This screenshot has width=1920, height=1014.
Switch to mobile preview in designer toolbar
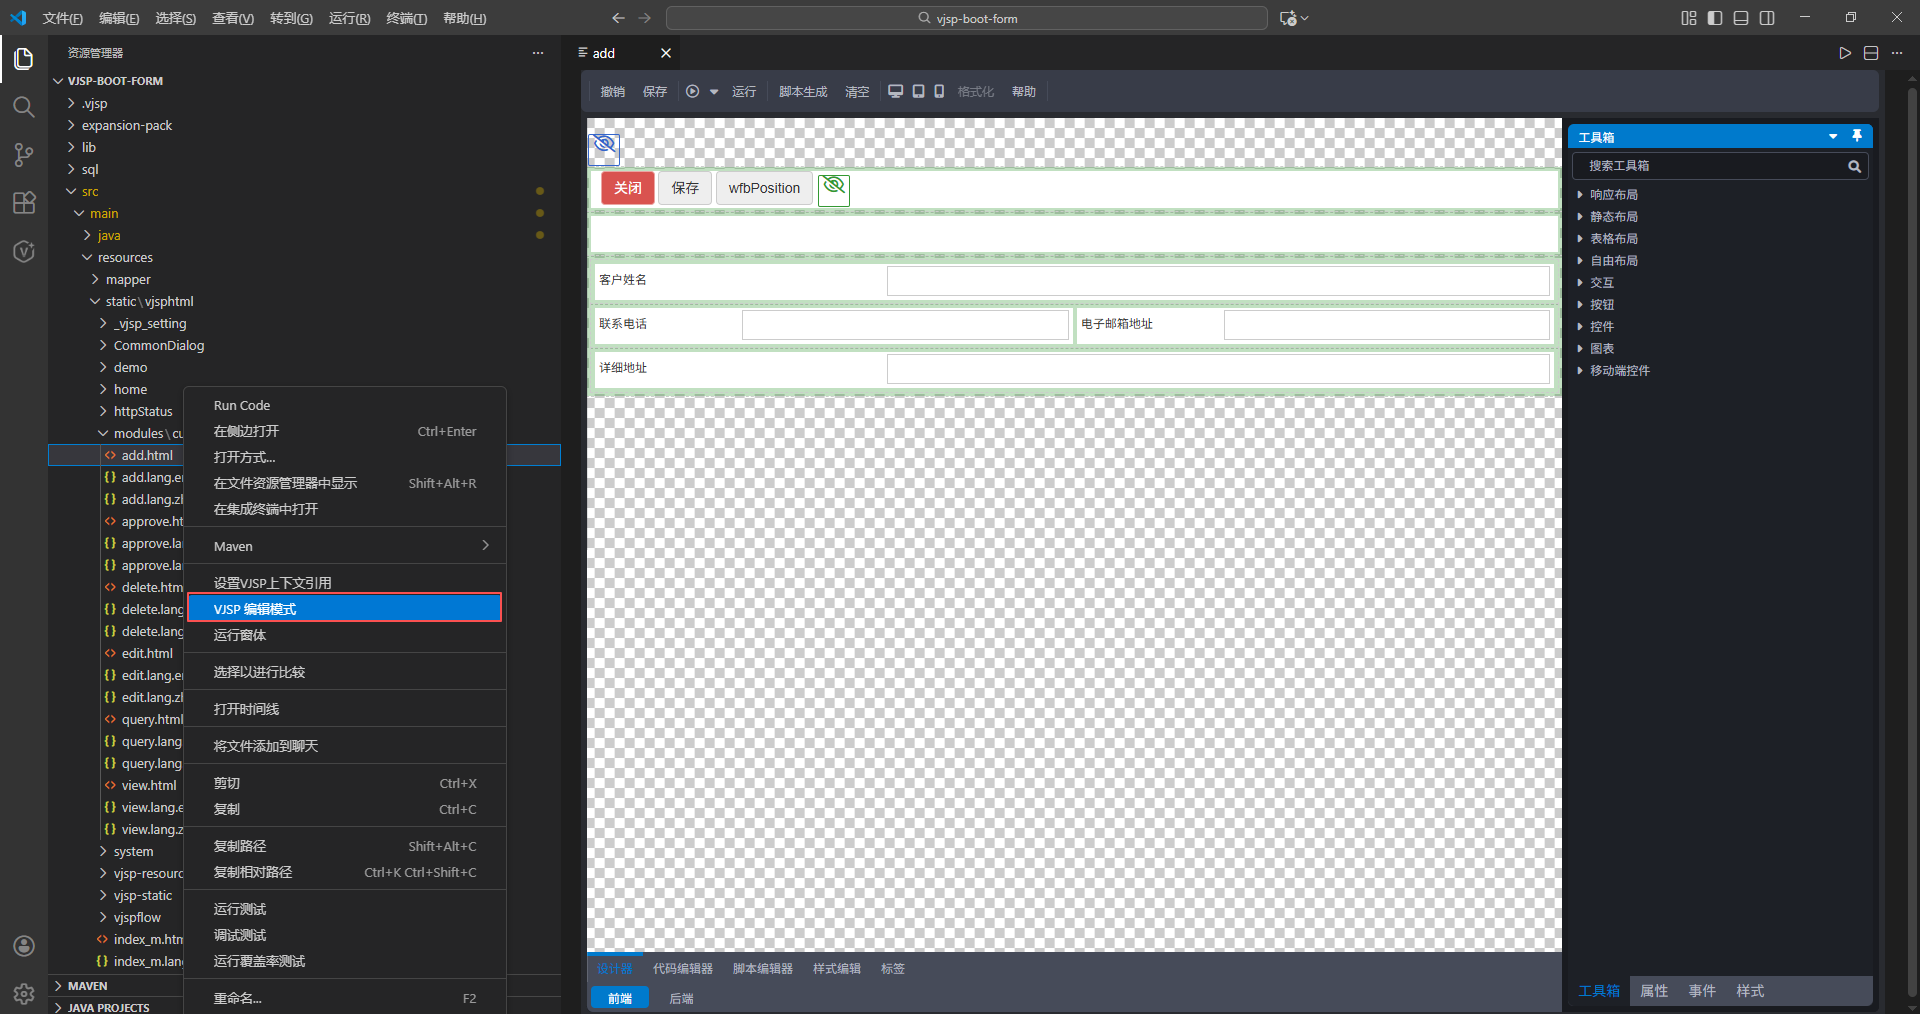[x=939, y=91]
